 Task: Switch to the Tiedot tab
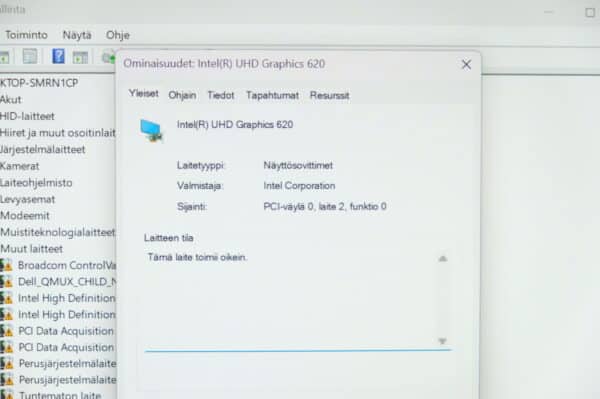click(220, 95)
